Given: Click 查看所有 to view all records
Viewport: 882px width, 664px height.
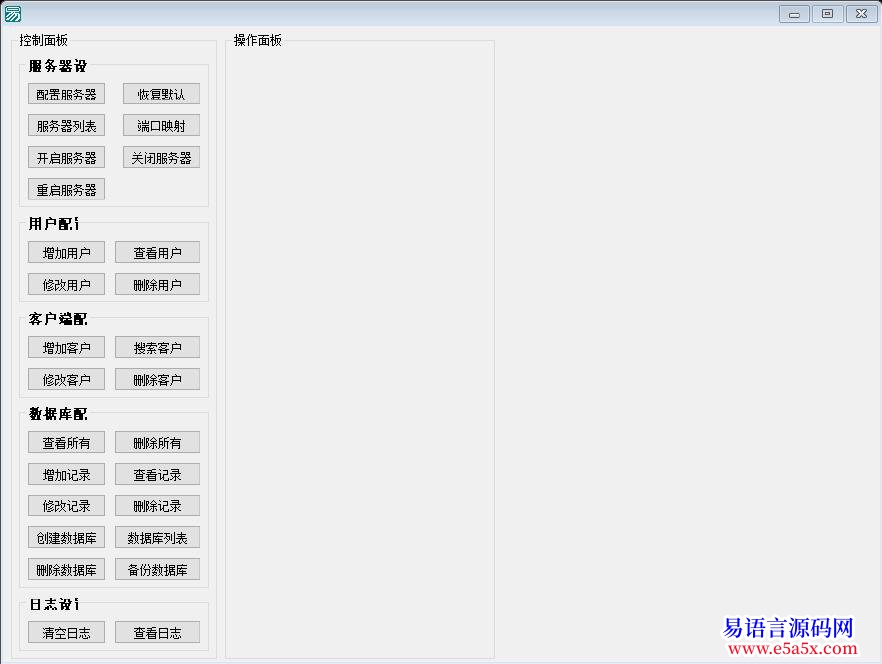Looking at the screenshot, I should point(66,442).
